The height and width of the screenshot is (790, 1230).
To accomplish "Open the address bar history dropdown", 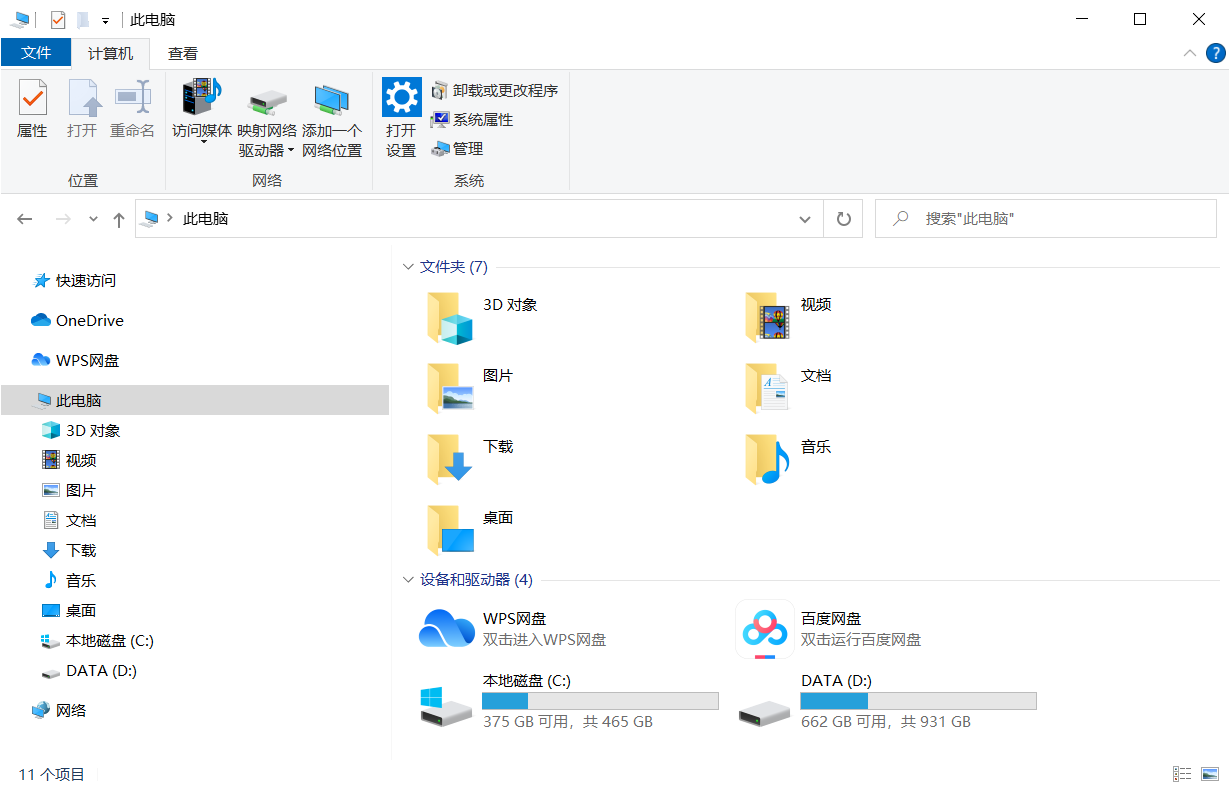I will click(805, 218).
